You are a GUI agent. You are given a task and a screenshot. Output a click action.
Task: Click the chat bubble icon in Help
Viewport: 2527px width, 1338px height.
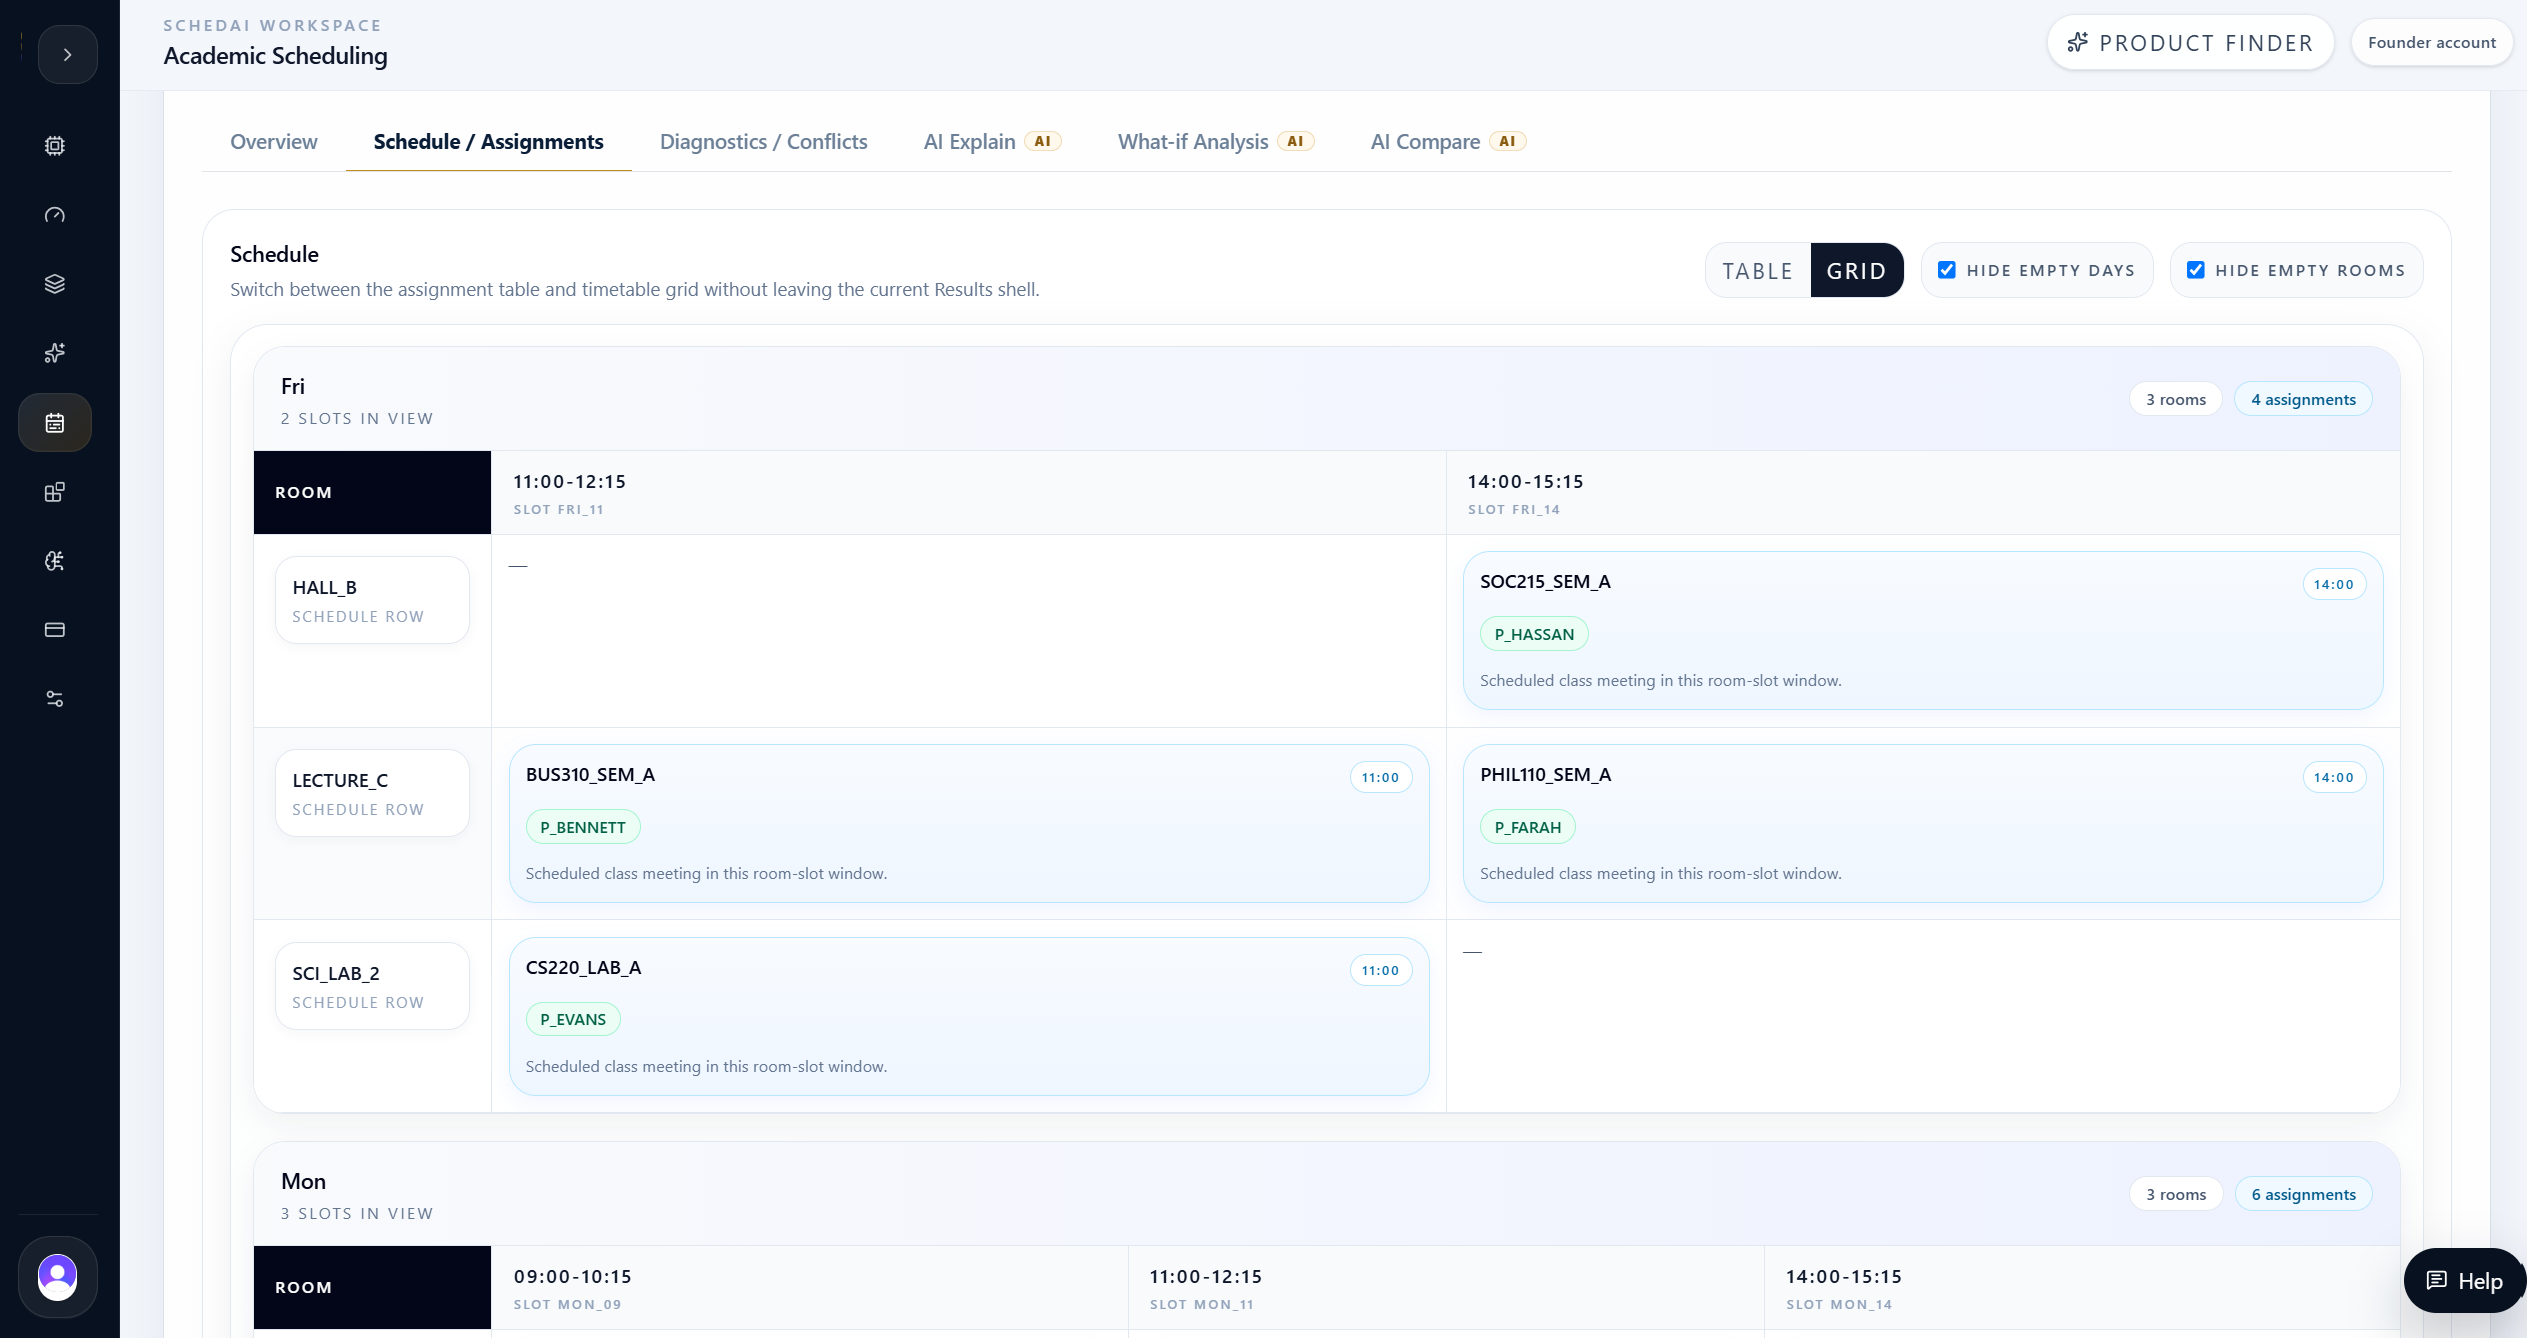pyautogui.click(x=2437, y=1281)
